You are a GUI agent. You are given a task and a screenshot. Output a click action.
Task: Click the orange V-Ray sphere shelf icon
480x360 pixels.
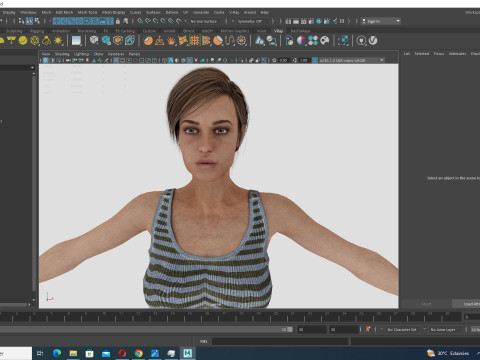[x=148, y=41]
